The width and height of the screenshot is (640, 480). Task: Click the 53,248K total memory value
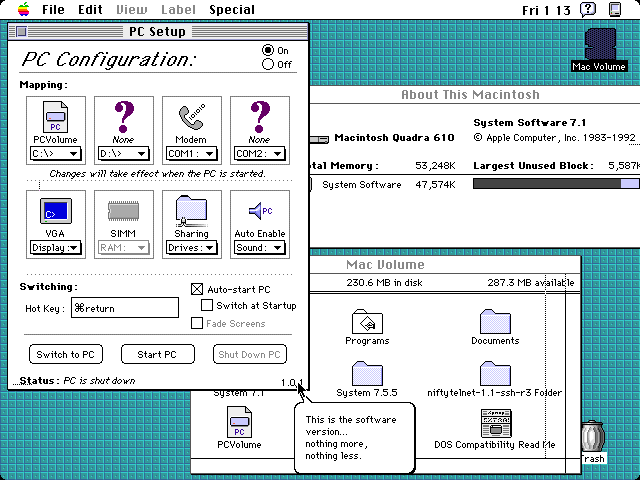pyautogui.click(x=435, y=166)
